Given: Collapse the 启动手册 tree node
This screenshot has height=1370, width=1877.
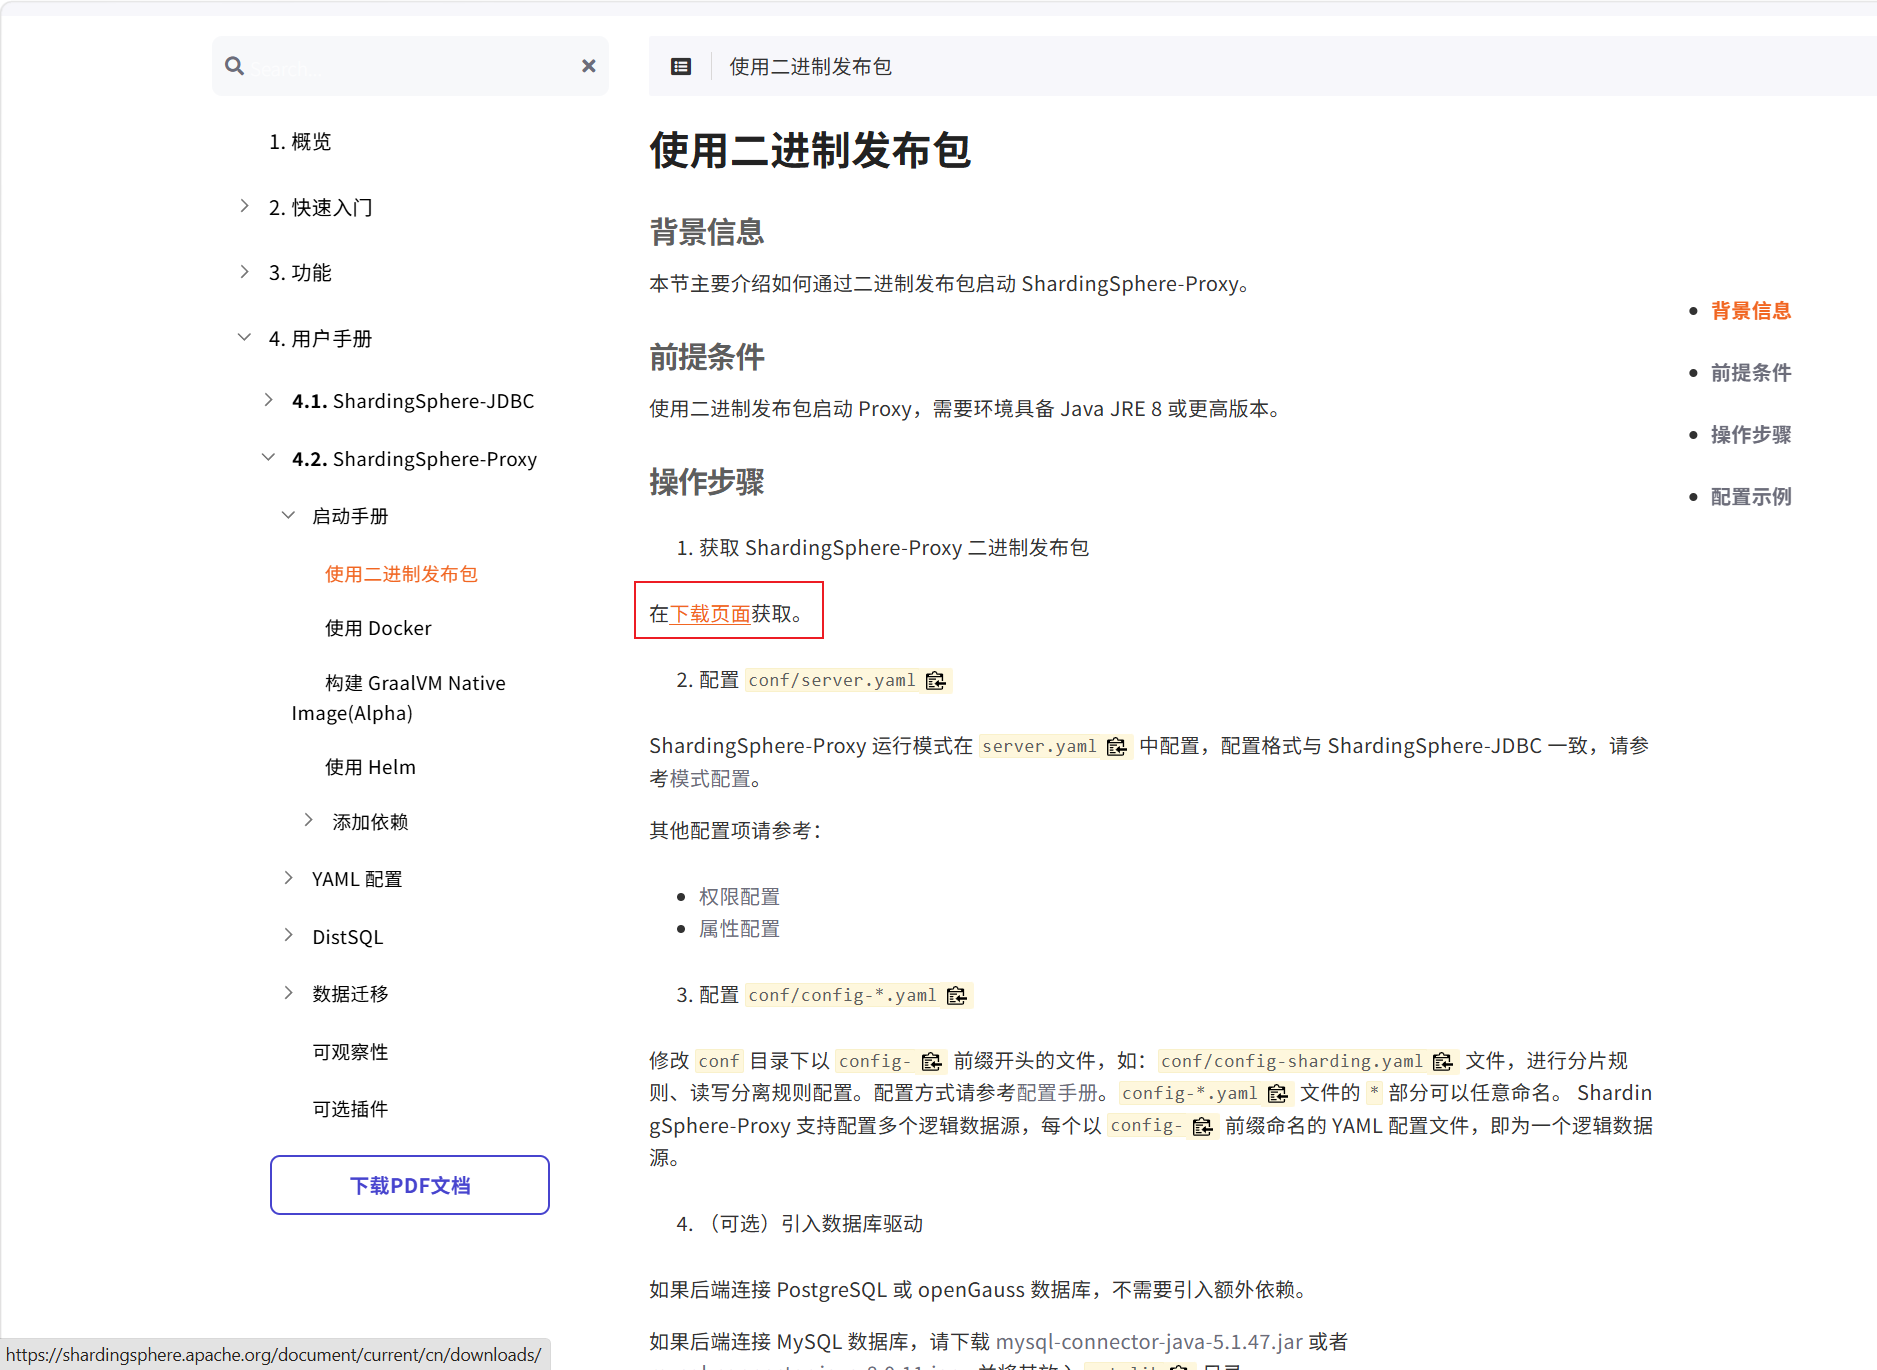Looking at the screenshot, I should 289,515.
